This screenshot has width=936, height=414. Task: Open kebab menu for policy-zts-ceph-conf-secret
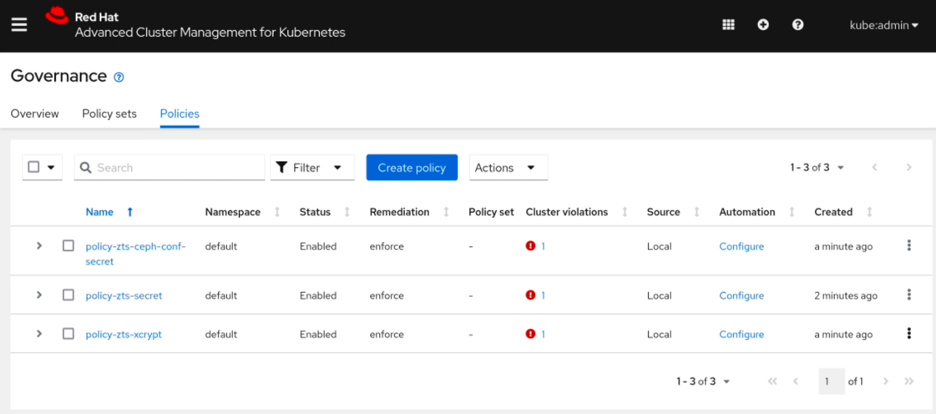pyautogui.click(x=909, y=246)
